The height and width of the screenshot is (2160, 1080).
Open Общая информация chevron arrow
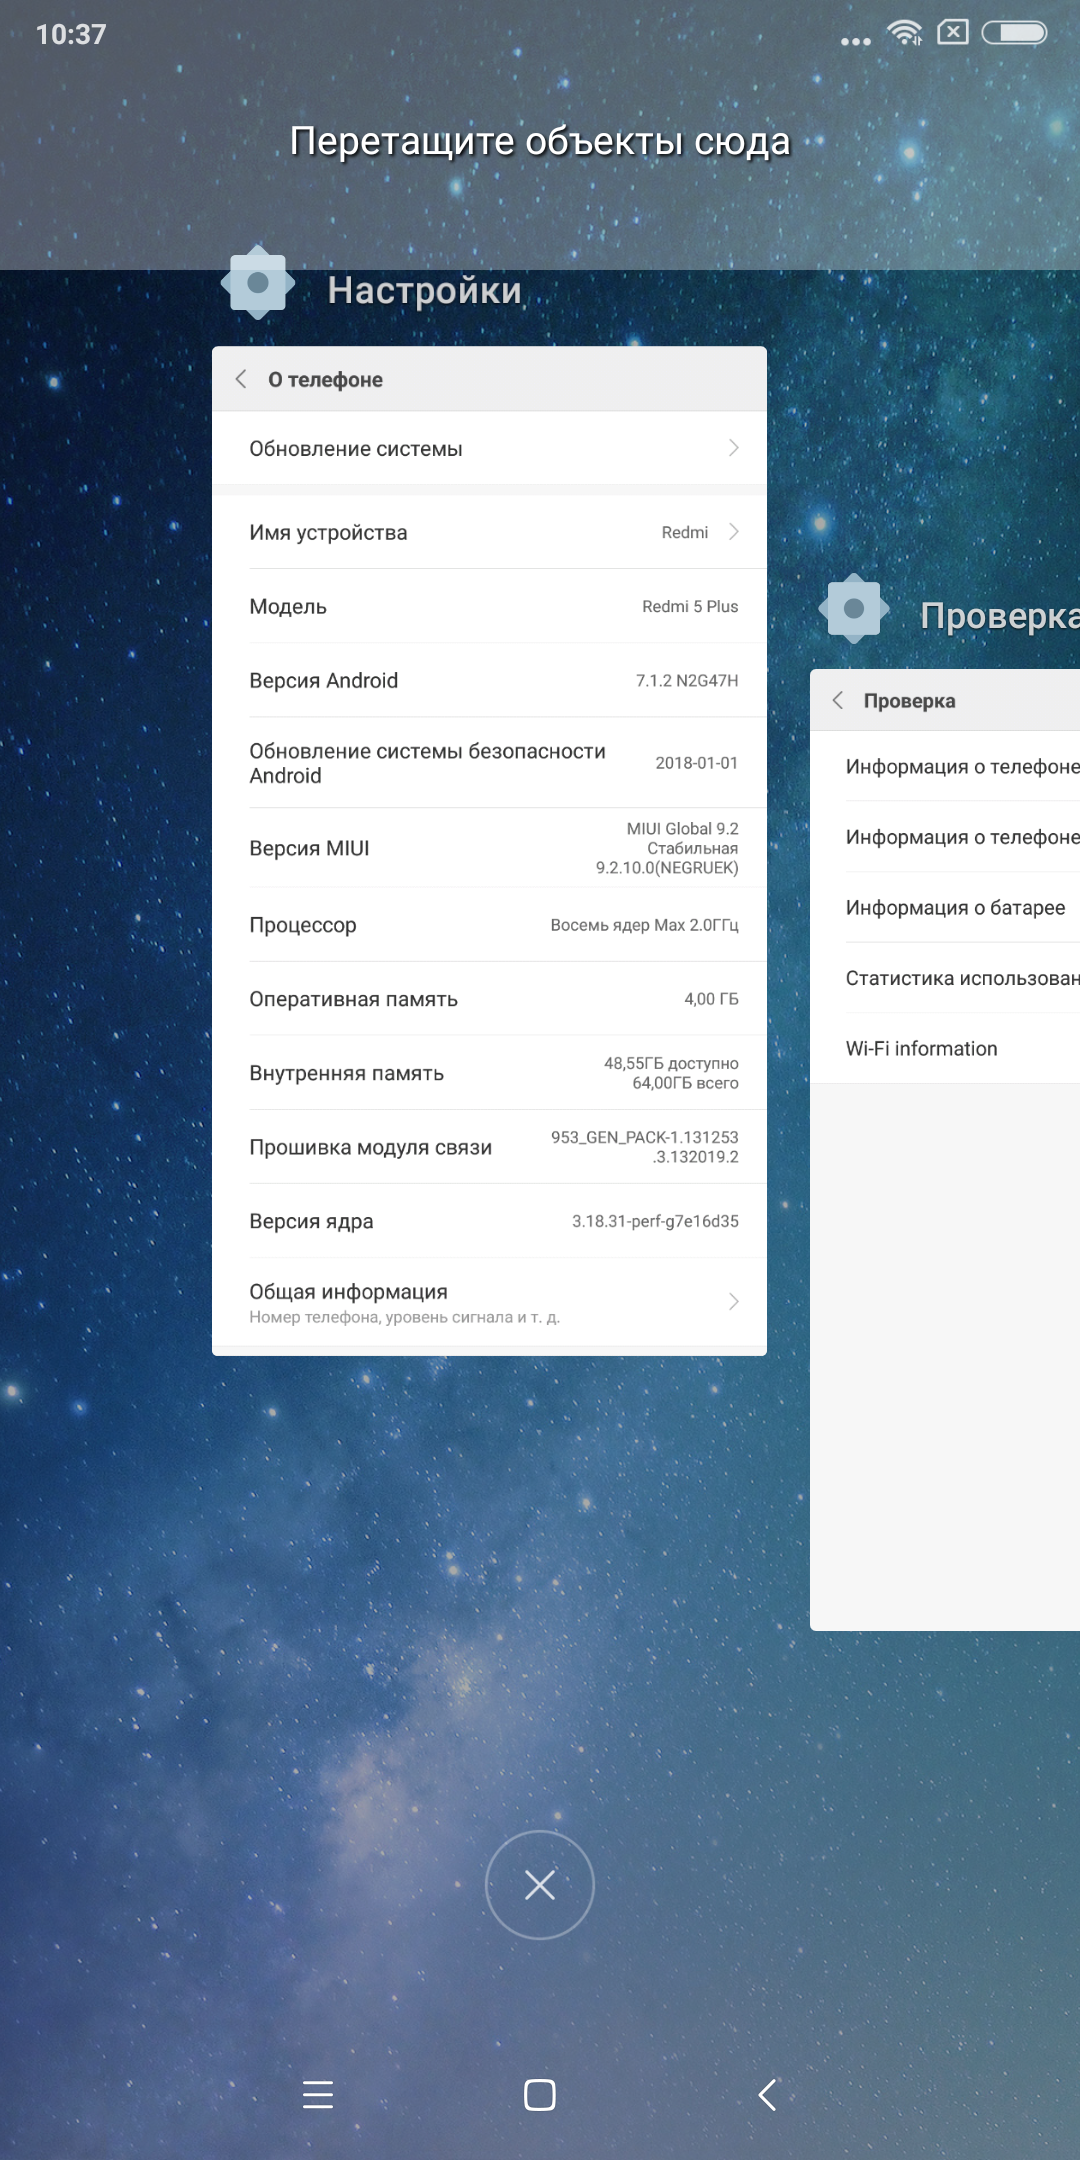(x=734, y=1301)
